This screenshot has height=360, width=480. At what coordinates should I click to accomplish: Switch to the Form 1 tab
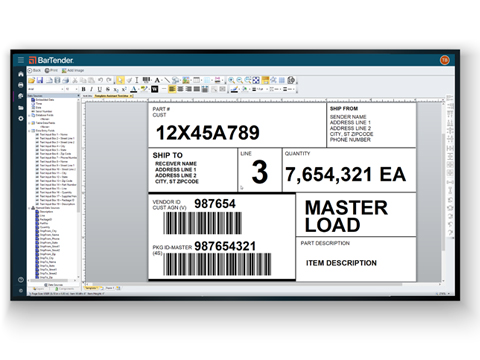109,288
